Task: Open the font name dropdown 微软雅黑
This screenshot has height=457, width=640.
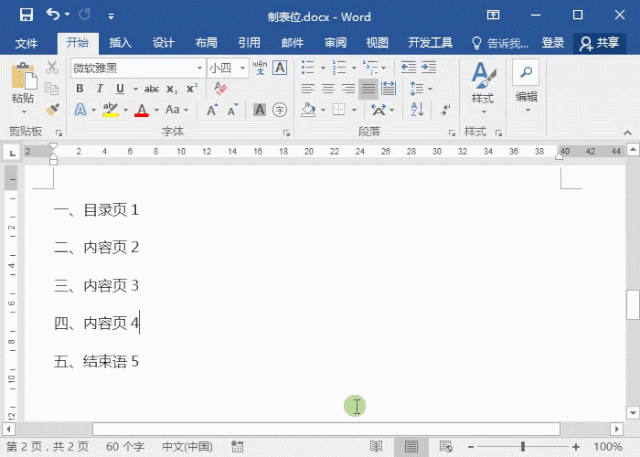Action: (138, 68)
